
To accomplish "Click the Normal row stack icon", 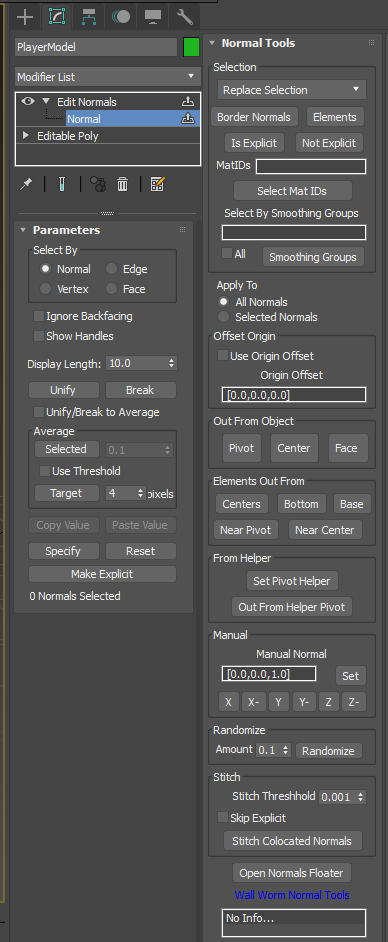I will (x=189, y=118).
